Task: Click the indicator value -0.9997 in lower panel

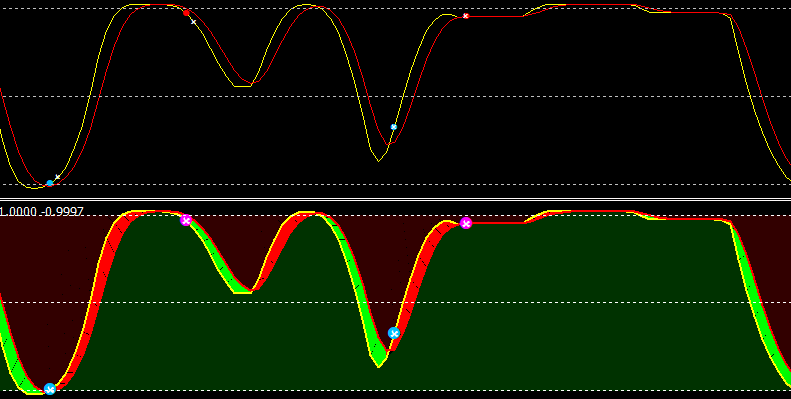Action: click(63, 212)
